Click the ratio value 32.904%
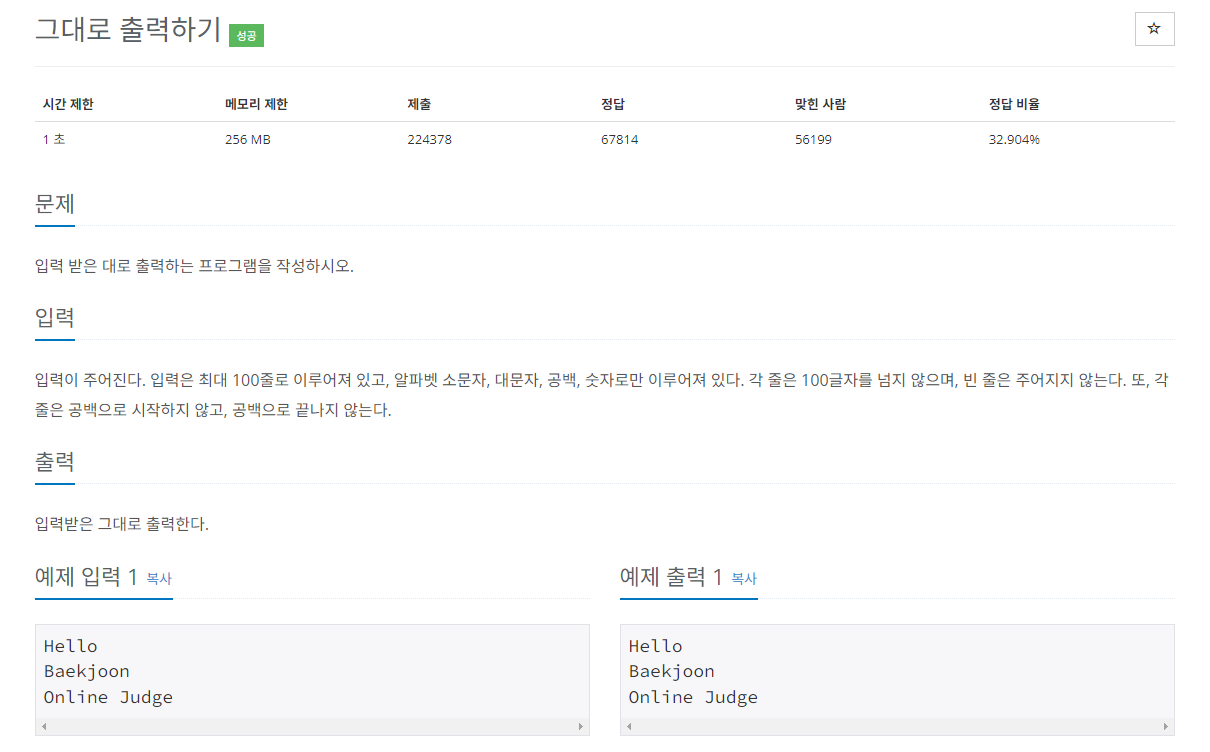 [x=1014, y=139]
